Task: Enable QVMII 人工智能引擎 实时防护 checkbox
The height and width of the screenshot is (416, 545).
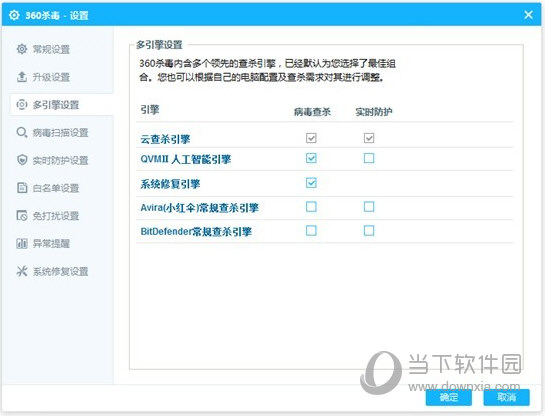Action: coord(369,158)
